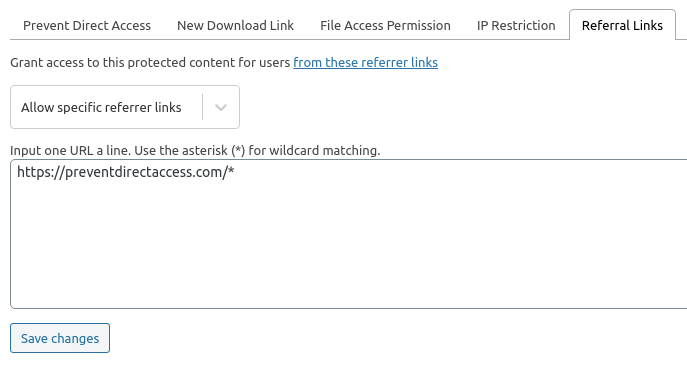687x366 pixels.
Task: Click the active Referral Links tab
Action: 622,25
